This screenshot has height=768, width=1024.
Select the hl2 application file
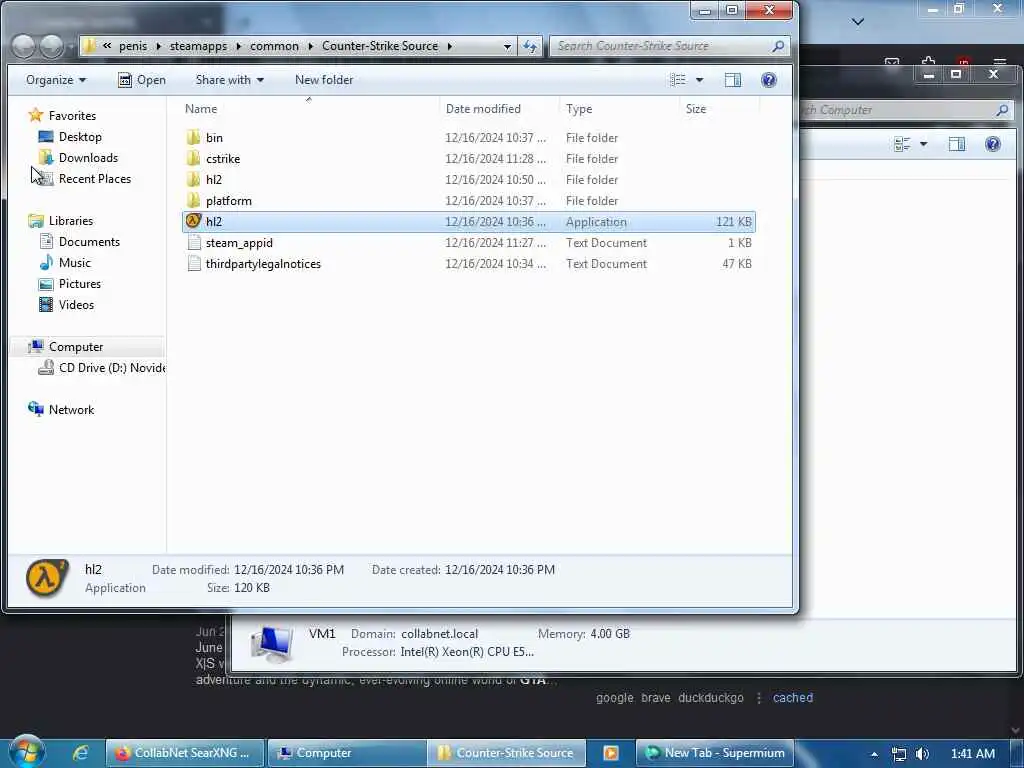(468, 221)
